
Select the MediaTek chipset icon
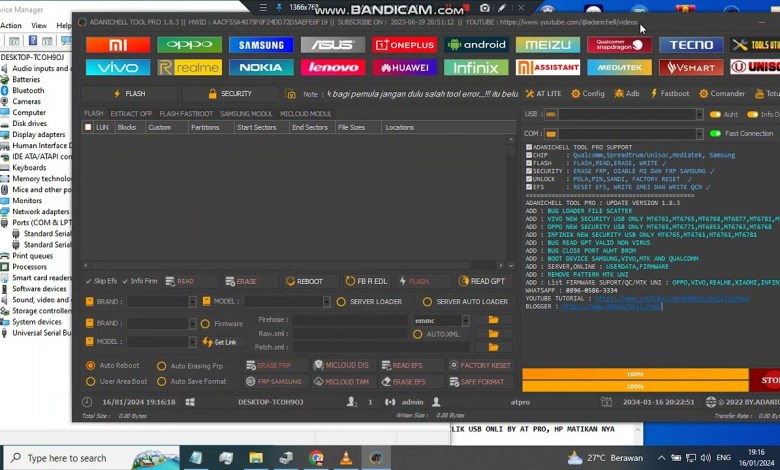pos(620,68)
